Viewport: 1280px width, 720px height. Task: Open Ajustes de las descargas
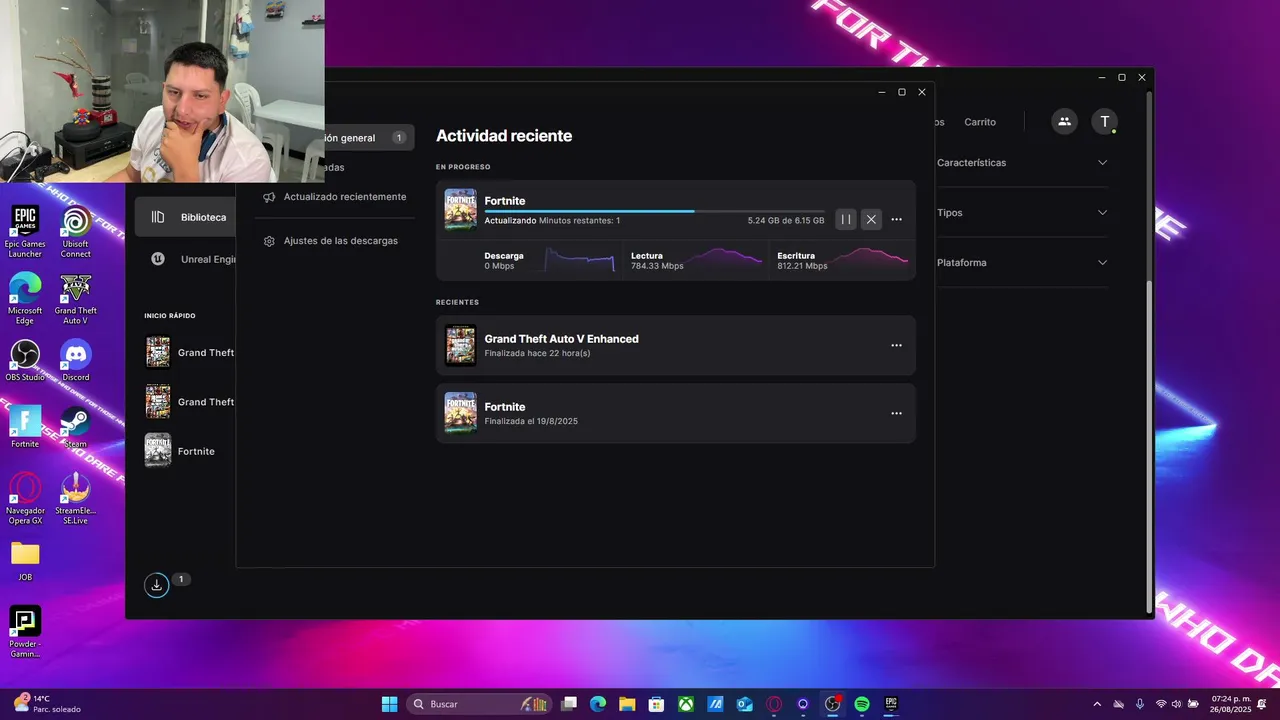pos(331,241)
